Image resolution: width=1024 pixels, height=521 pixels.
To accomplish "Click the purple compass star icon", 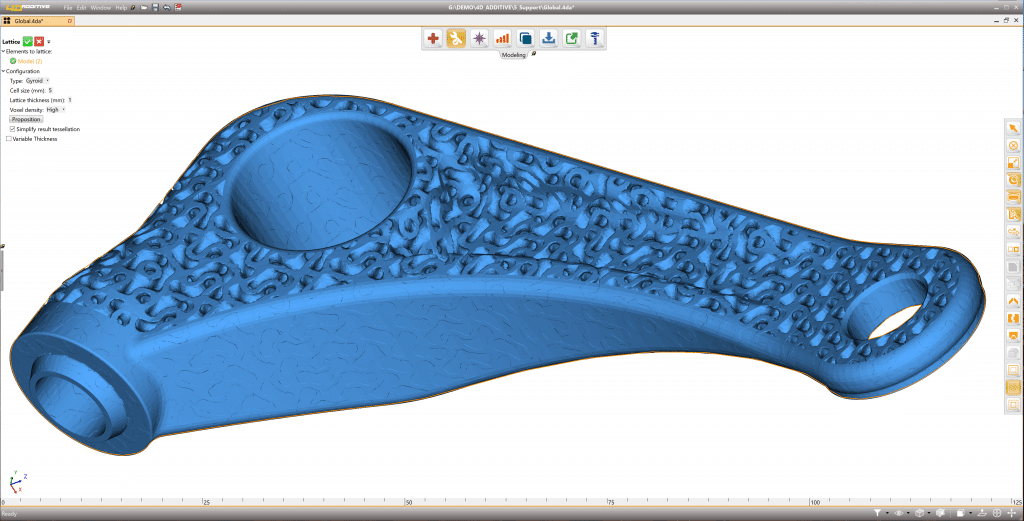I will pyautogui.click(x=479, y=39).
